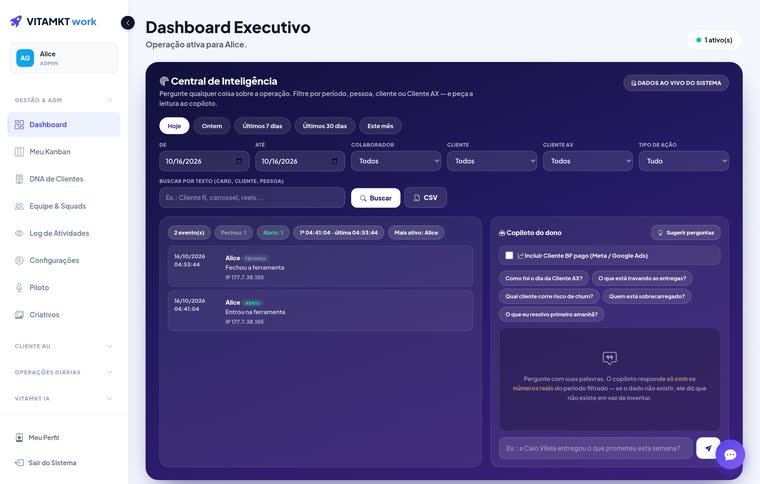This screenshot has width=760, height=484.
Task: Ask 'O que está travando as entregas?'
Action: pos(642,278)
